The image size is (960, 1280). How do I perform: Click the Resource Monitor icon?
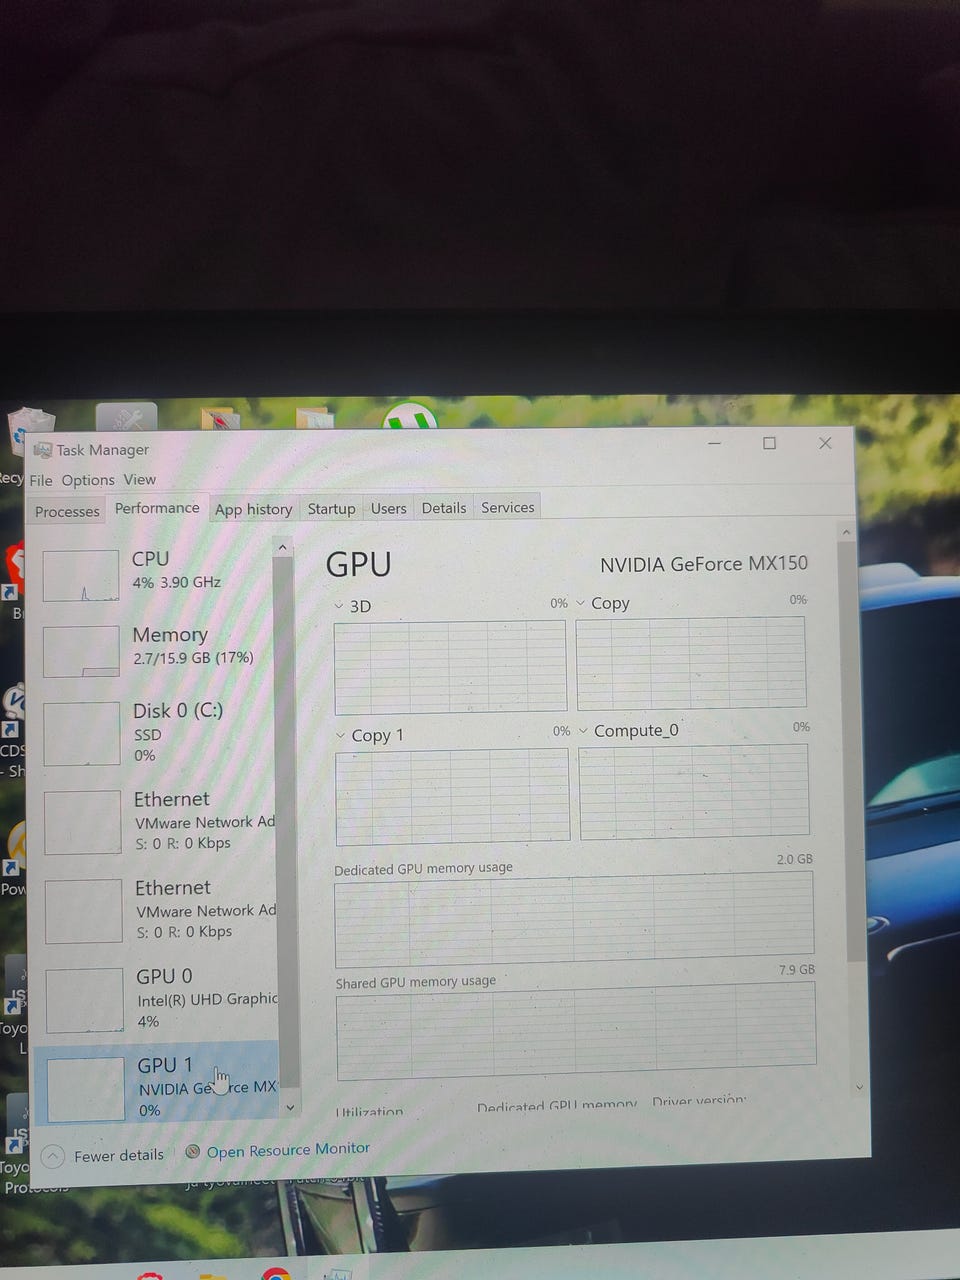[193, 1152]
